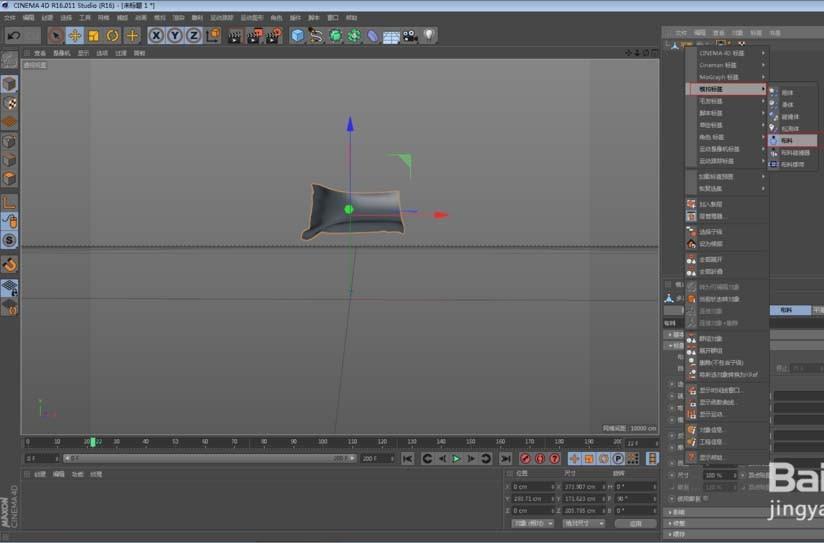Click the Light bulb icon in toolbar
Image resolution: width=824 pixels, height=543 pixels.
pyautogui.click(x=428, y=36)
